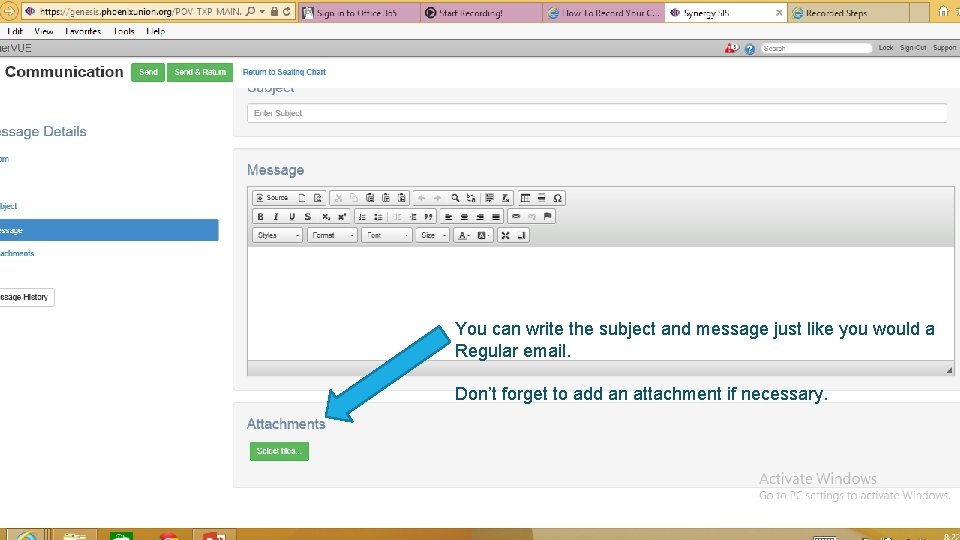Screen dimensions: 960x540
Task: Justify the text alignment
Action: coord(496,217)
